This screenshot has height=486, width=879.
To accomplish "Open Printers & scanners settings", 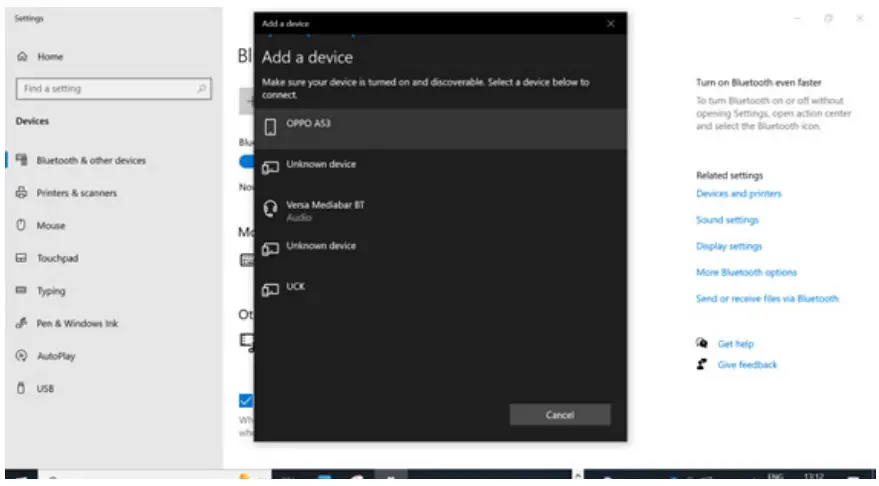I will click(x=77, y=193).
